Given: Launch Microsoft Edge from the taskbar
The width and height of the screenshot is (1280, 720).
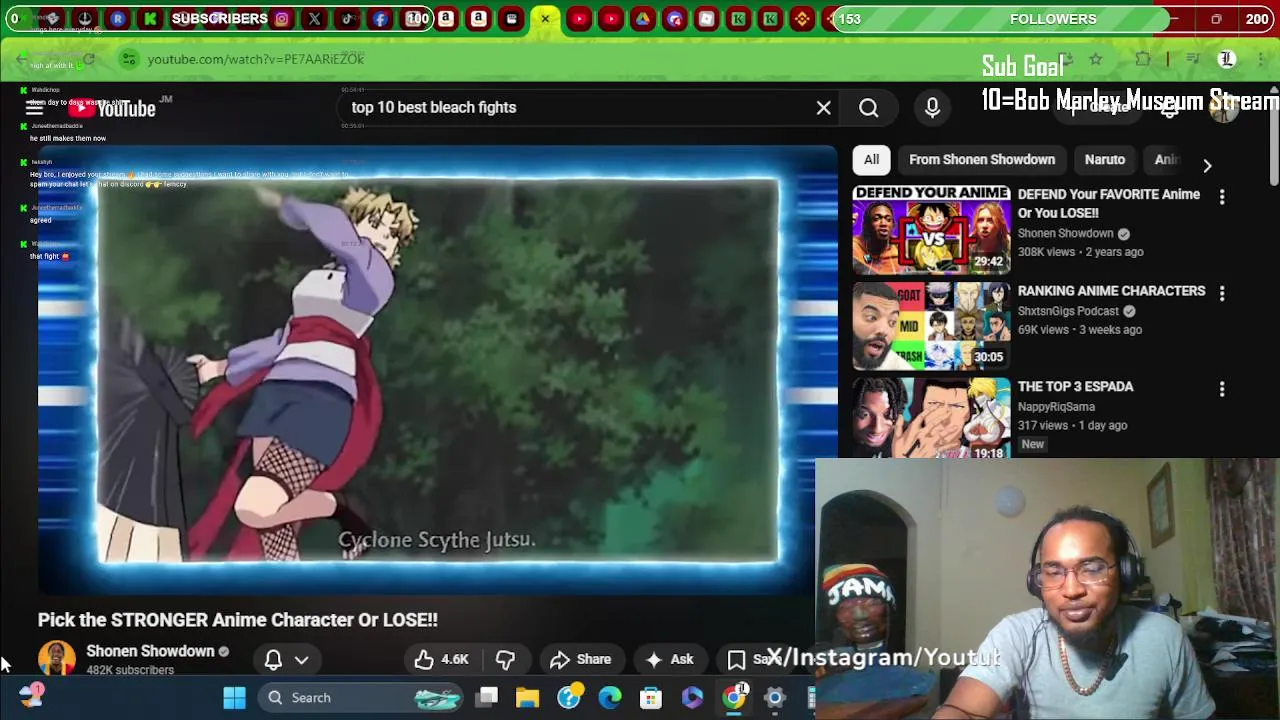Looking at the screenshot, I should [609, 697].
